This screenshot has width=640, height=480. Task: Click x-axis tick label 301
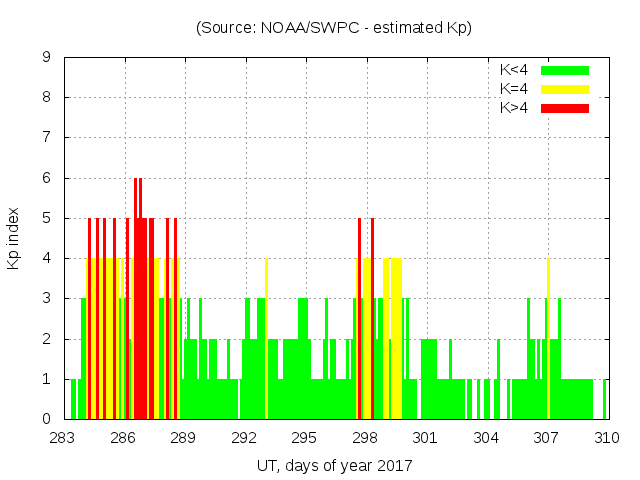426,438
